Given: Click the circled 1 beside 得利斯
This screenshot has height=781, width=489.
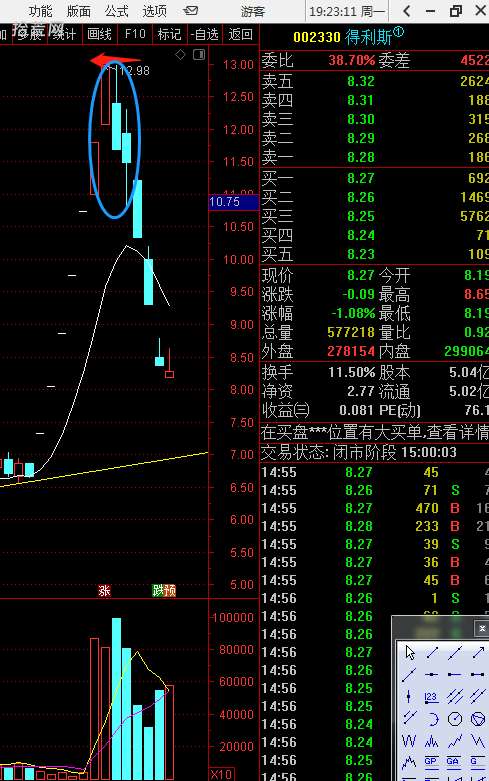Looking at the screenshot, I should pyautogui.click(x=398, y=32).
